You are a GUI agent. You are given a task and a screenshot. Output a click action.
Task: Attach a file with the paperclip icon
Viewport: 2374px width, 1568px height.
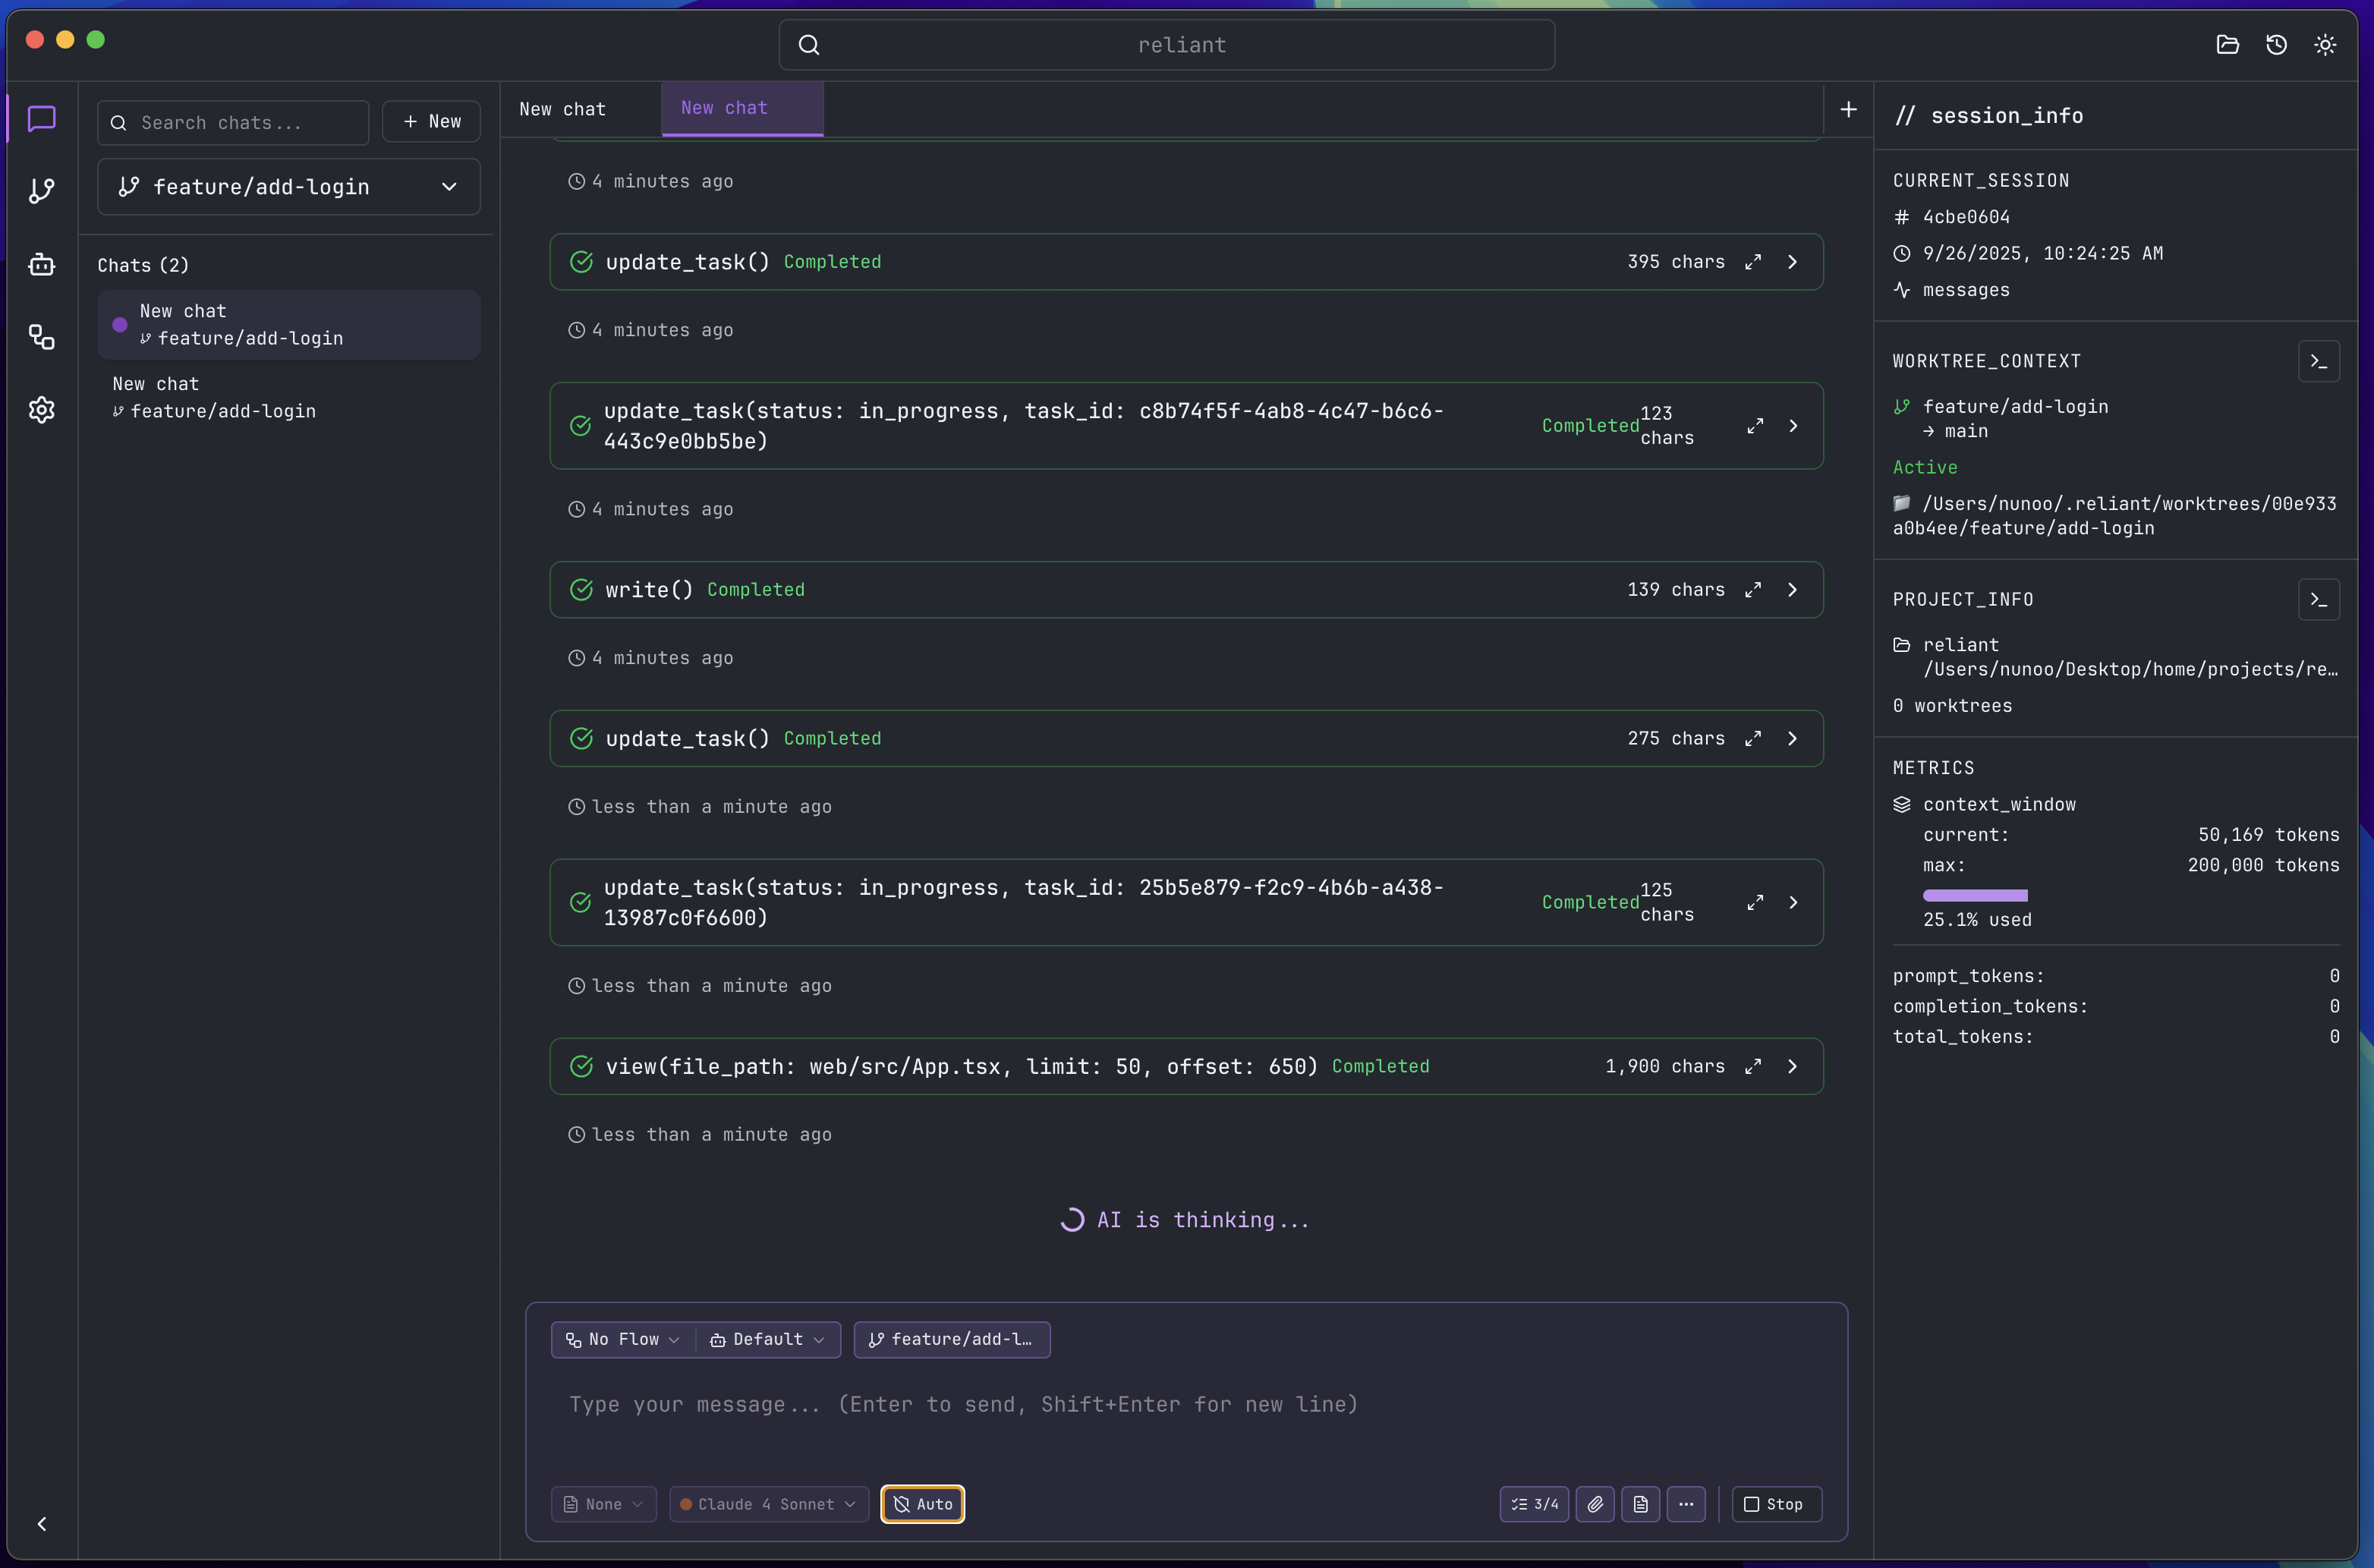[1595, 1504]
